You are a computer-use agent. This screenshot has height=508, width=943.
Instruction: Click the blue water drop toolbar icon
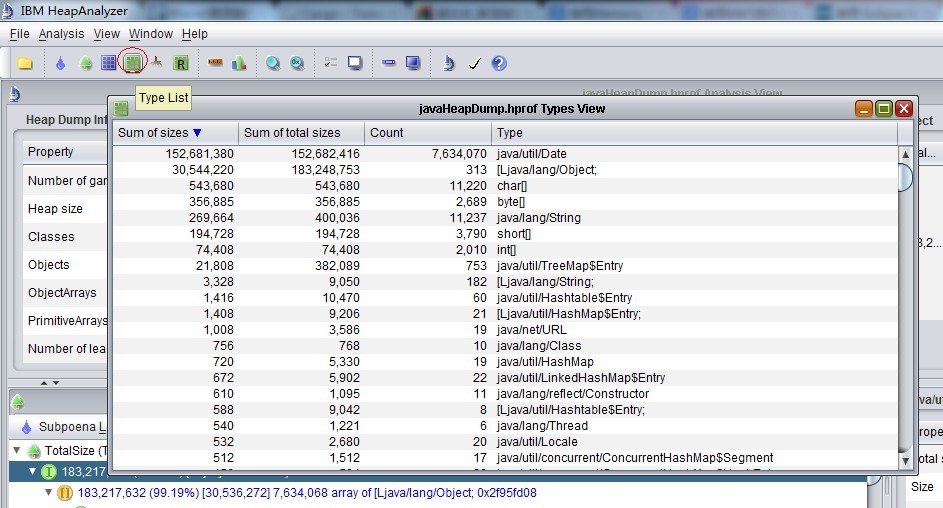pyautogui.click(x=60, y=63)
